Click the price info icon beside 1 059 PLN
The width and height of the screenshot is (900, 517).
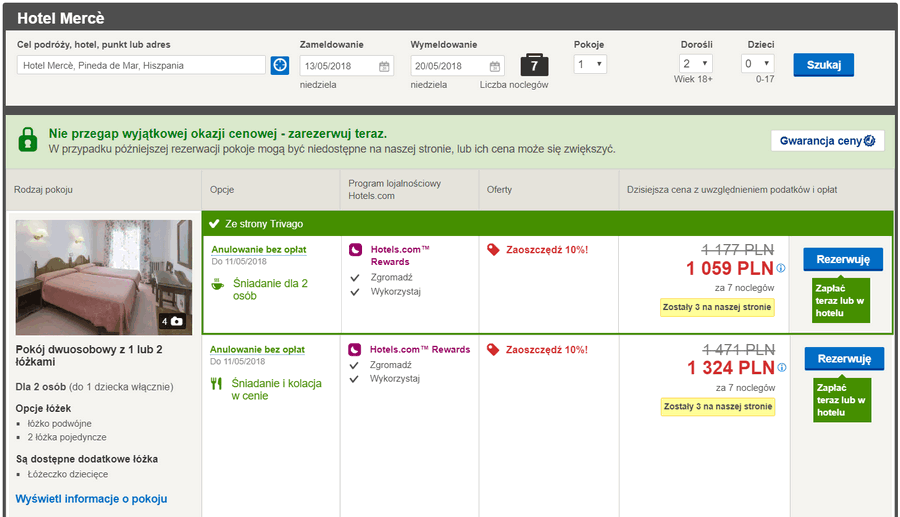[x=781, y=268]
